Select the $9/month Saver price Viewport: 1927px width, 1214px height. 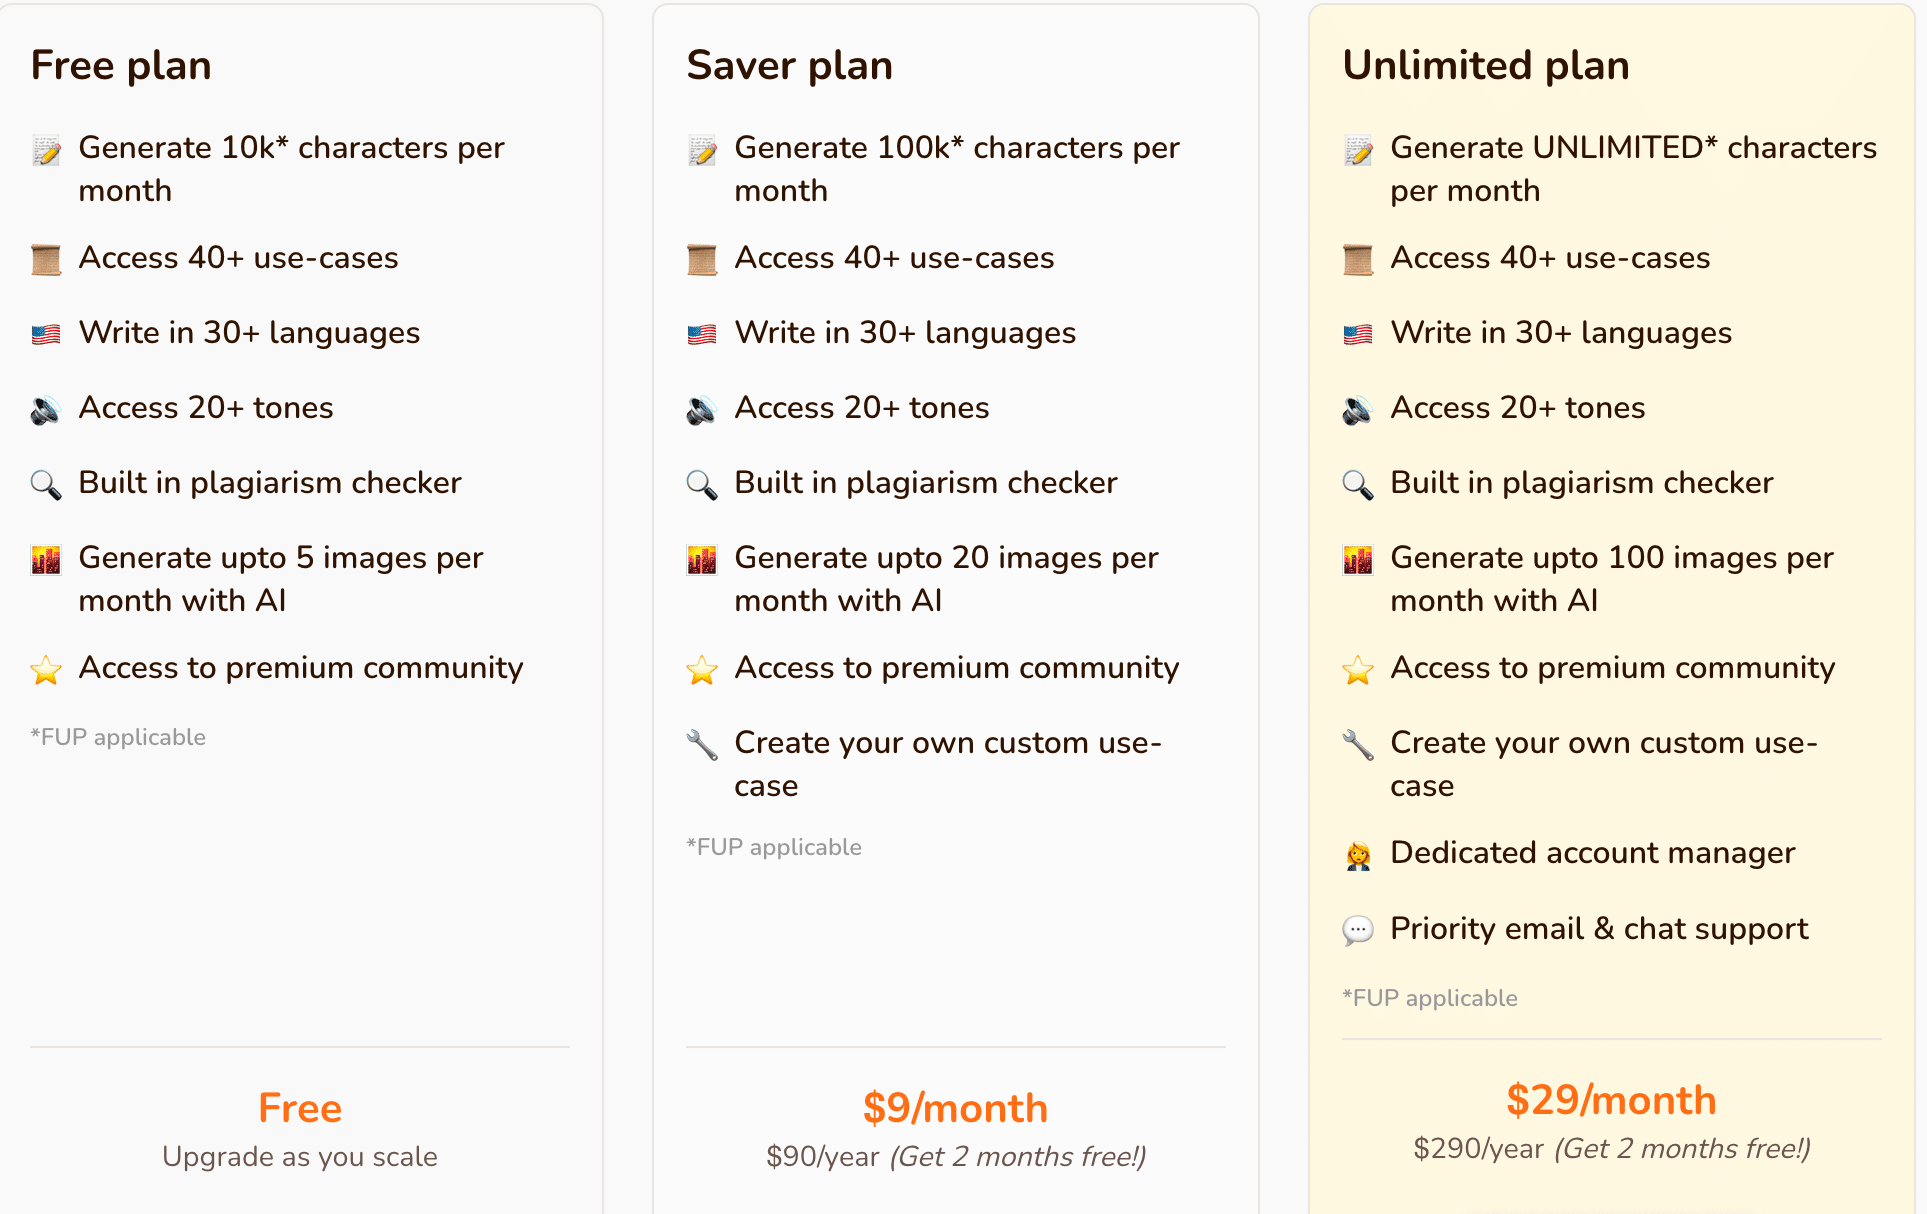point(955,1108)
